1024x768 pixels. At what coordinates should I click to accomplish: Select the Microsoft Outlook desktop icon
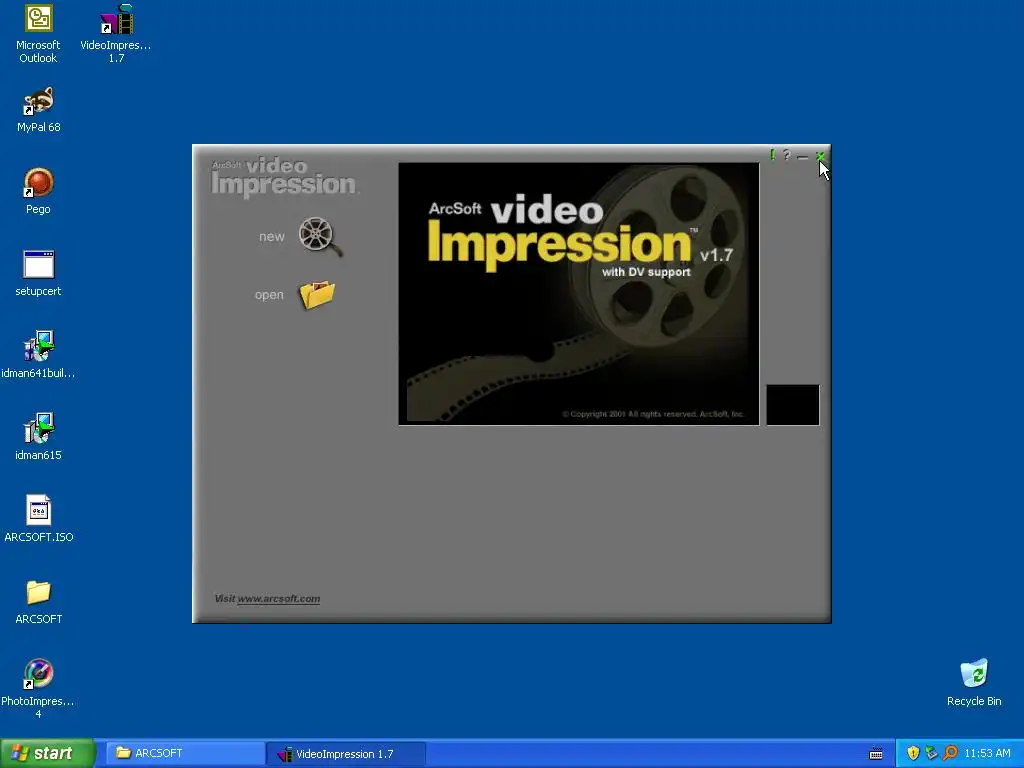tap(38, 34)
